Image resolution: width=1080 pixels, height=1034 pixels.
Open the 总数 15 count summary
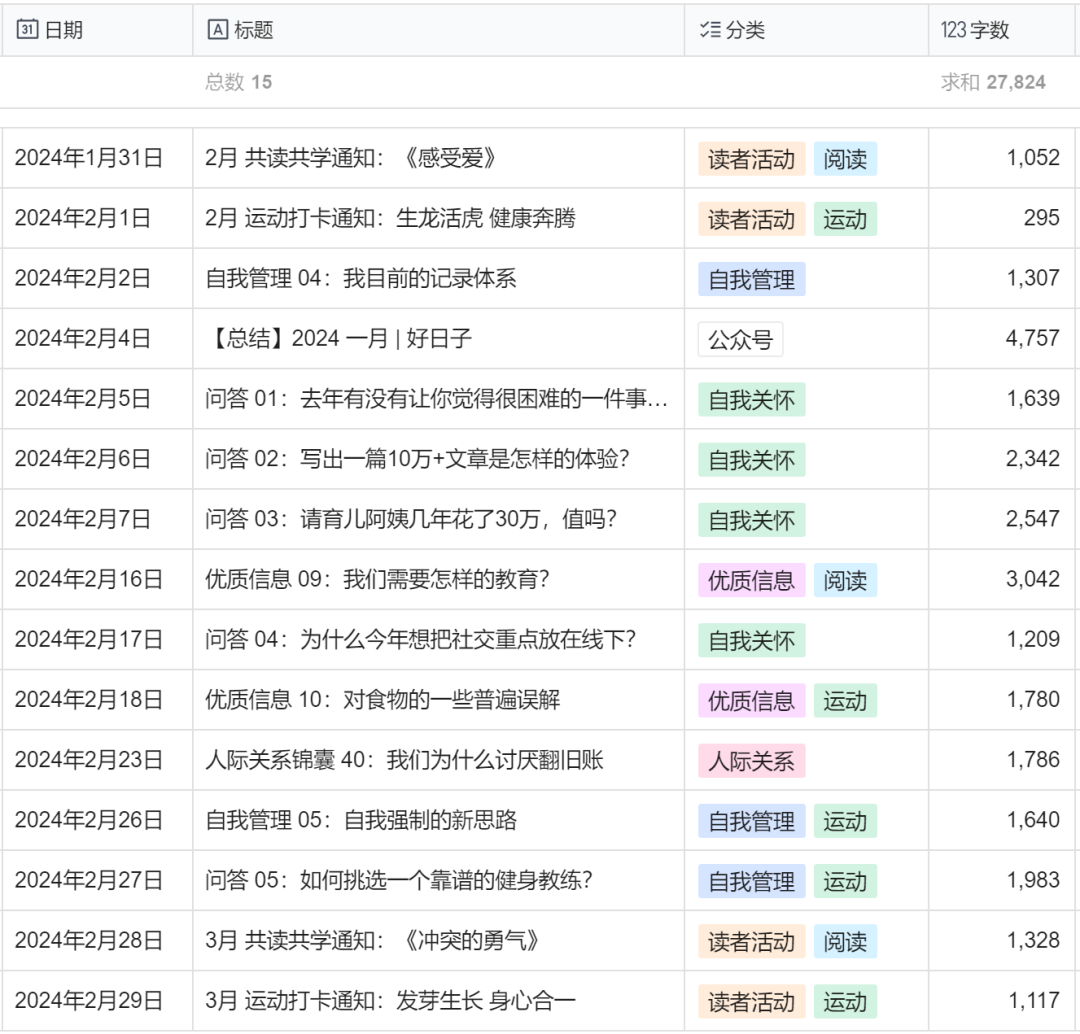238,83
